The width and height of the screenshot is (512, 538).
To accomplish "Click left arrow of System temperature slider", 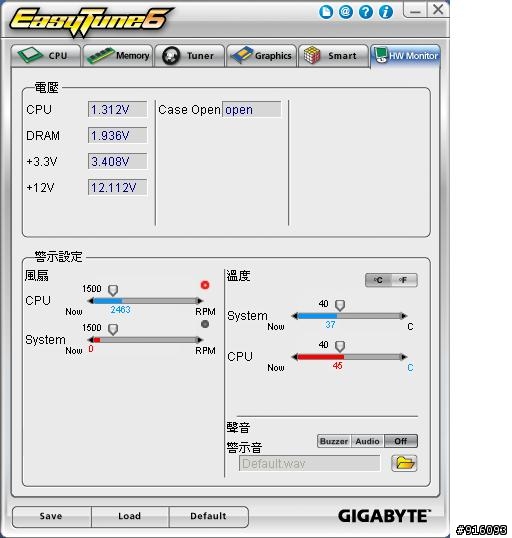I will (x=294, y=316).
